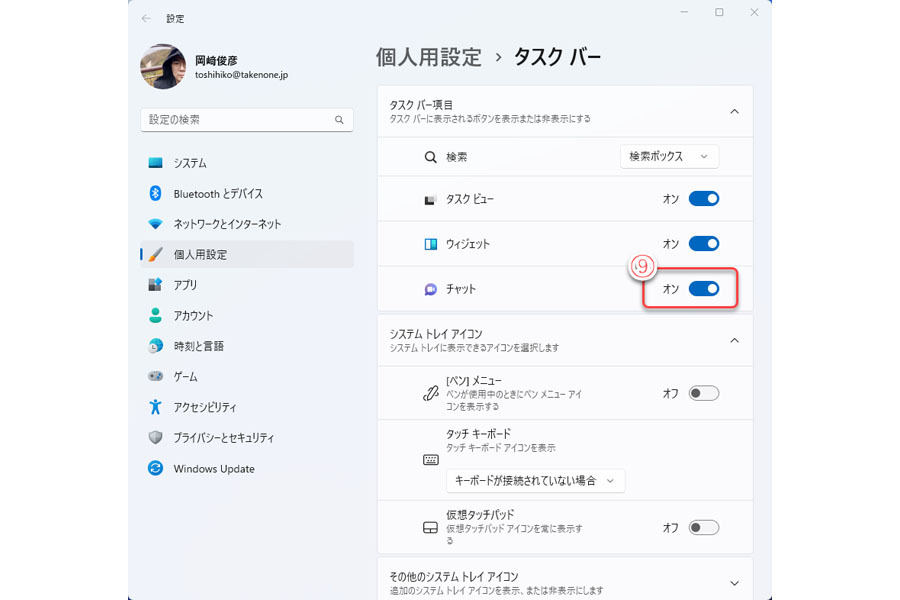Click the ゲーム controller icon
The width and height of the screenshot is (900, 600).
coord(156,376)
